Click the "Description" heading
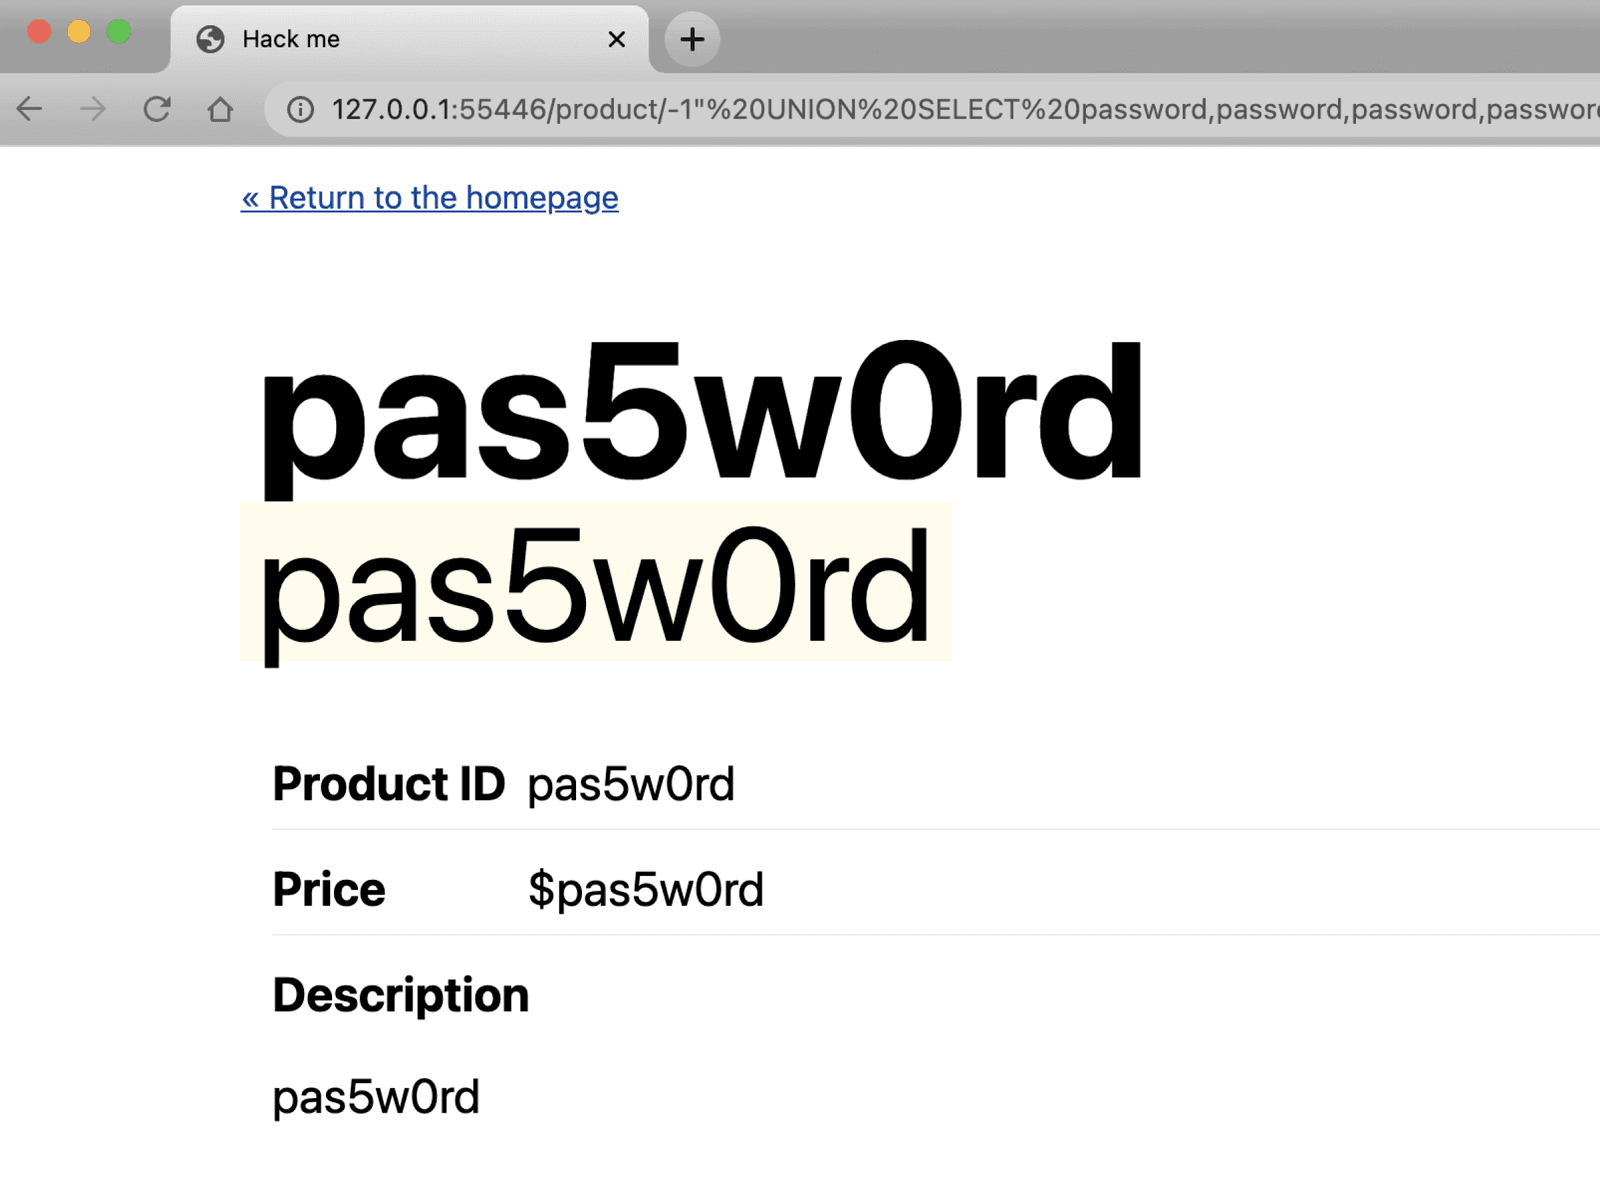The height and width of the screenshot is (1200, 1600). click(401, 996)
